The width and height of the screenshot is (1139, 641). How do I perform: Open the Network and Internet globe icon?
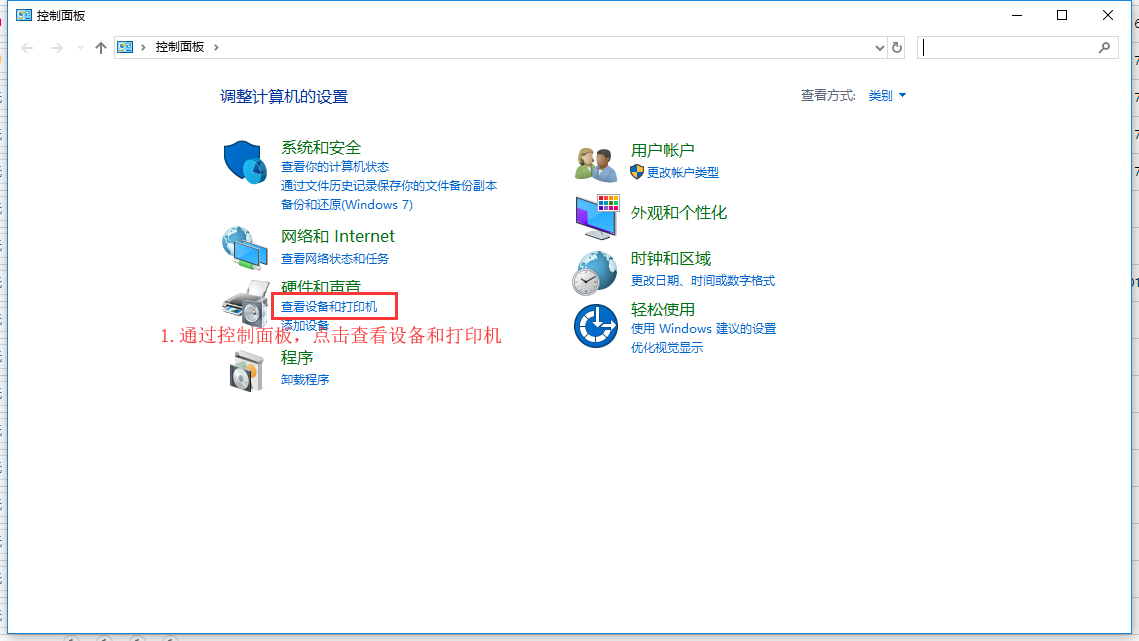click(x=245, y=248)
